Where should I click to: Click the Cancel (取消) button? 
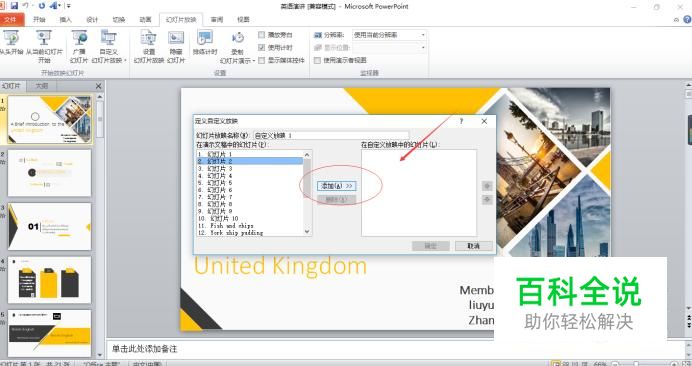[x=474, y=246]
